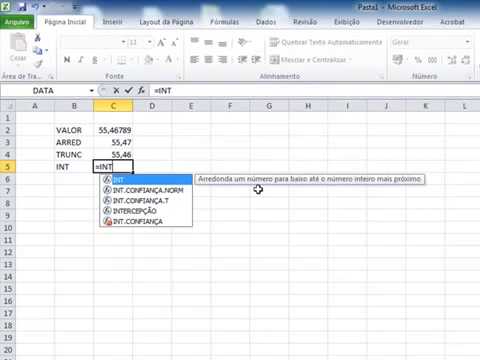Viewport: 480px width, 360px height.
Task: Click the align text right icon
Action: click(x=222, y=59)
